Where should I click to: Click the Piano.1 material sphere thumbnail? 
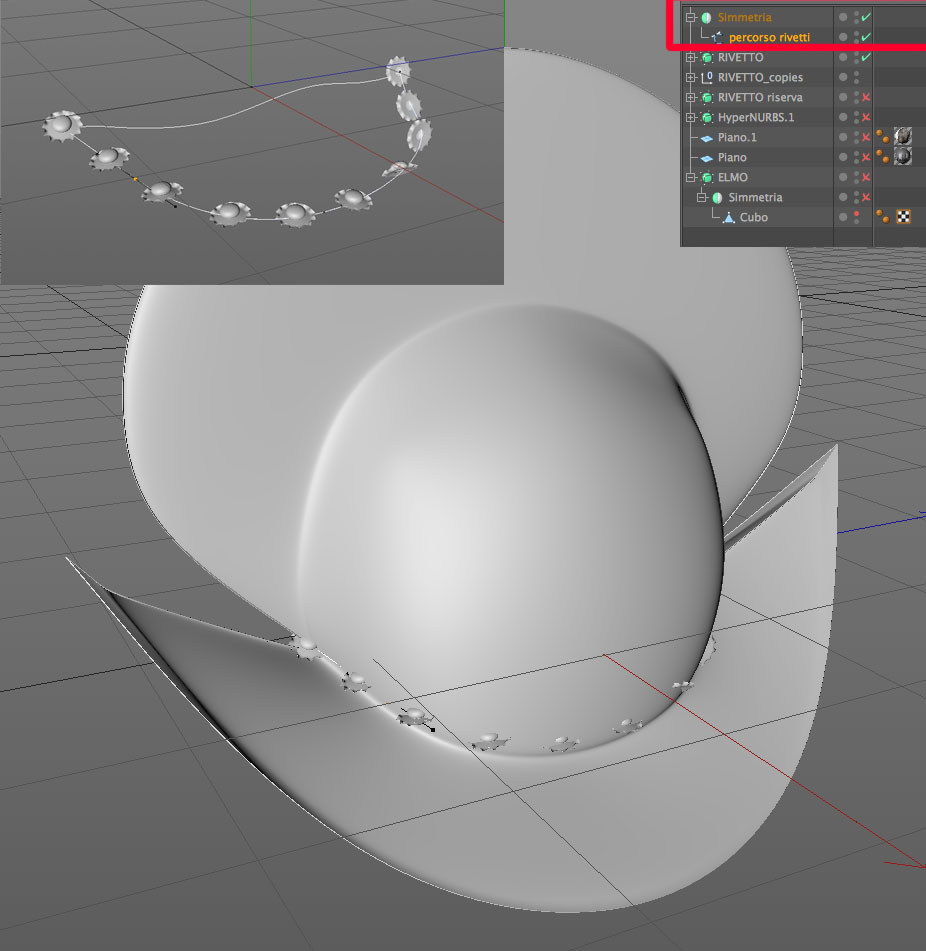pos(902,136)
